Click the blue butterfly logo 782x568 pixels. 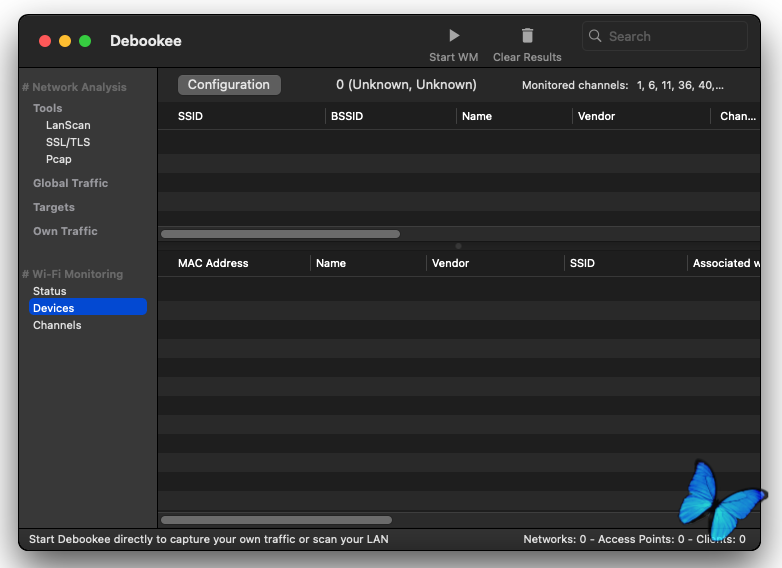(x=720, y=500)
